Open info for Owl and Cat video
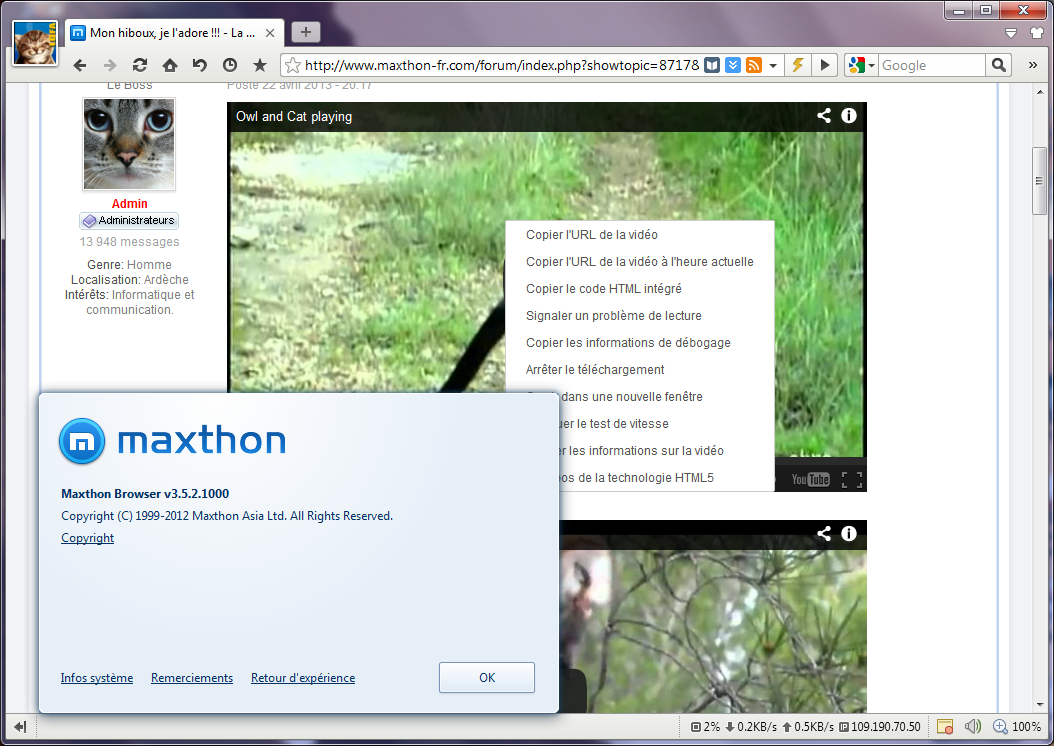 click(x=849, y=116)
